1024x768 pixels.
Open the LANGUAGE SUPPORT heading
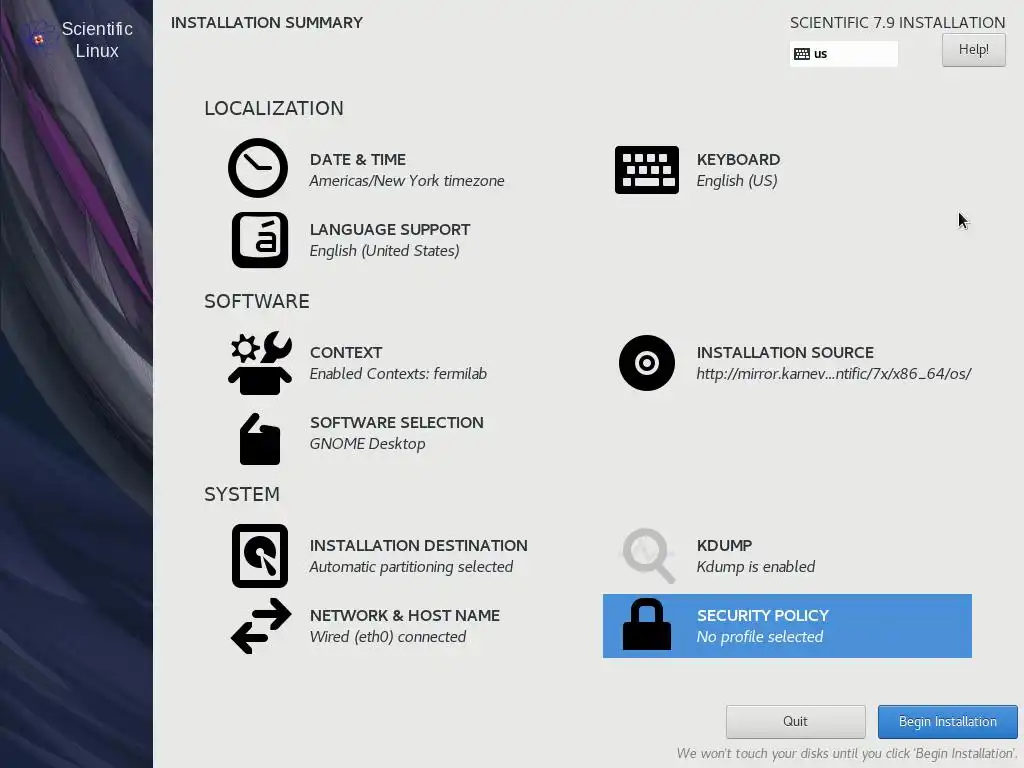coord(390,229)
